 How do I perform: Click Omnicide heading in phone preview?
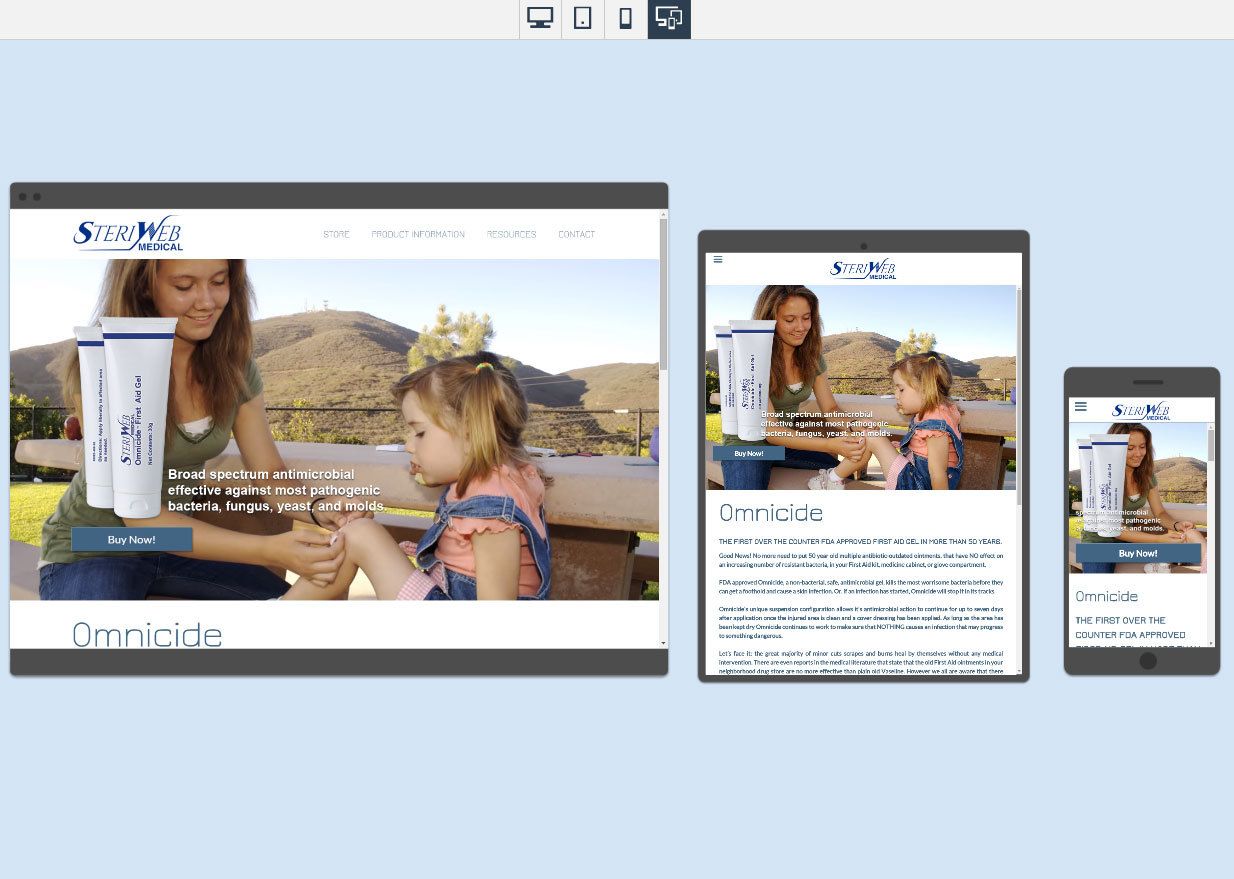pyautogui.click(x=1107, y=596)
